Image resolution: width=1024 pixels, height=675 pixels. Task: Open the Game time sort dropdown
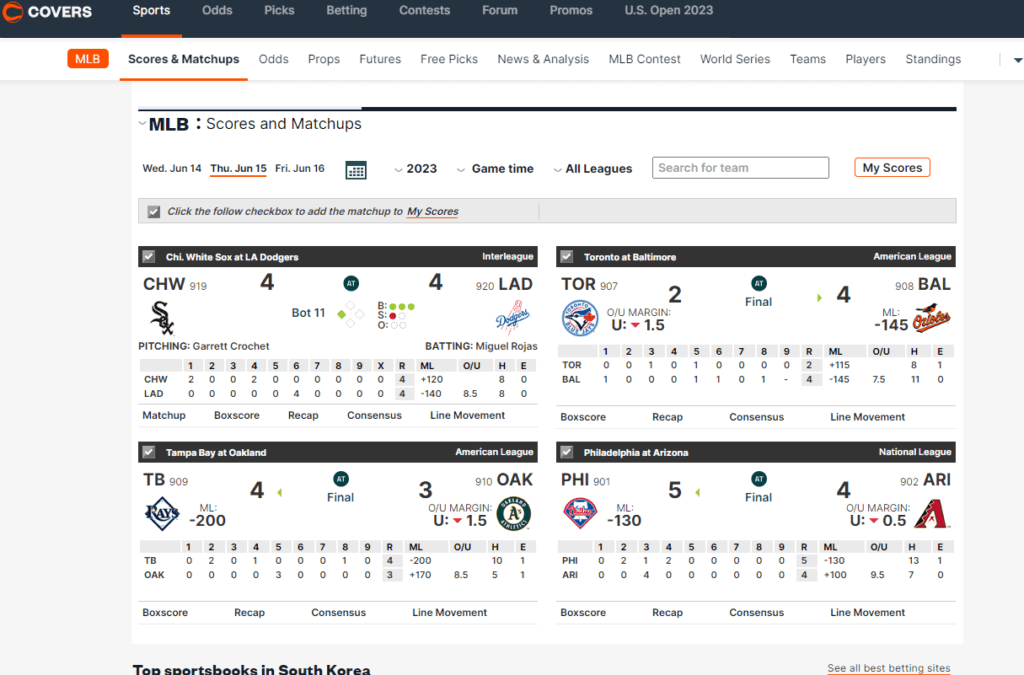495,168
